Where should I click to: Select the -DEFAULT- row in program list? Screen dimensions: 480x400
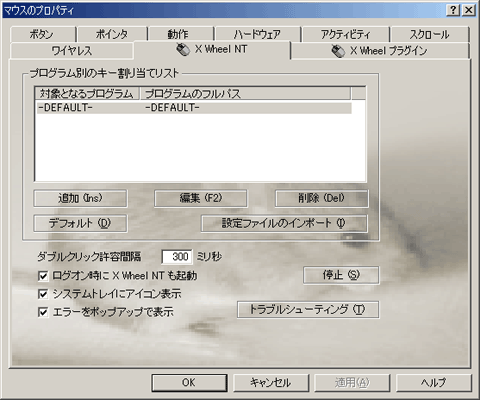tap(194, 108)
